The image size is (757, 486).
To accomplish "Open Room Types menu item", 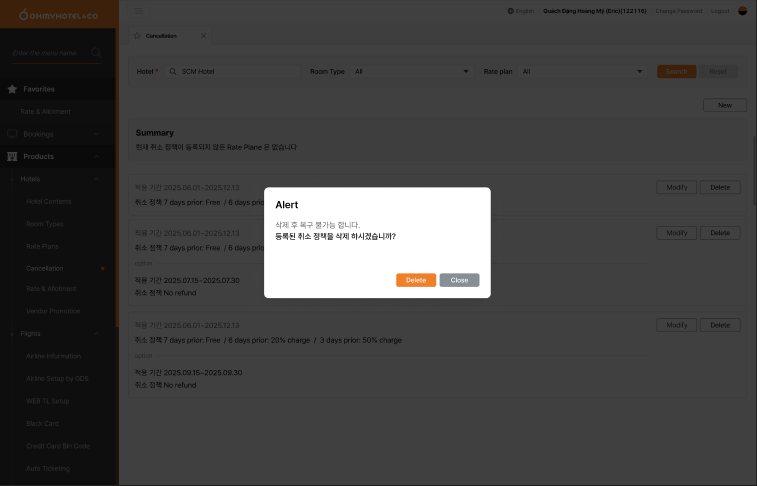I will click(x=44, y=224).
